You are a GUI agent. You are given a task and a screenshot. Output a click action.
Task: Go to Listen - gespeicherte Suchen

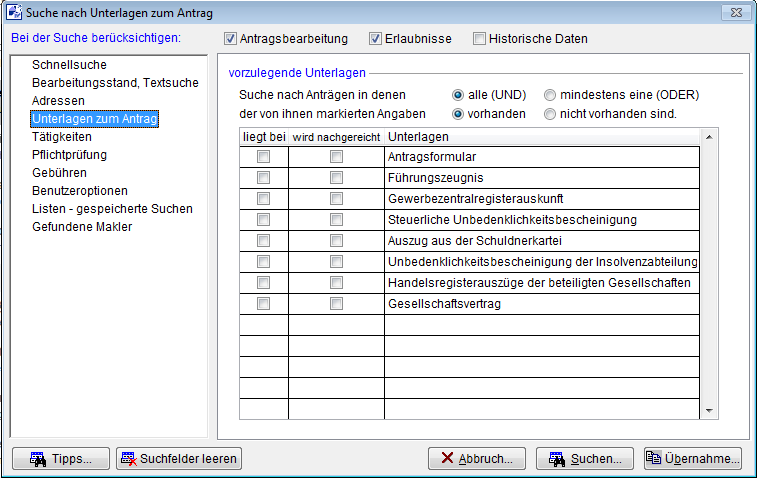pyautogui.click(x=112, y=209)
